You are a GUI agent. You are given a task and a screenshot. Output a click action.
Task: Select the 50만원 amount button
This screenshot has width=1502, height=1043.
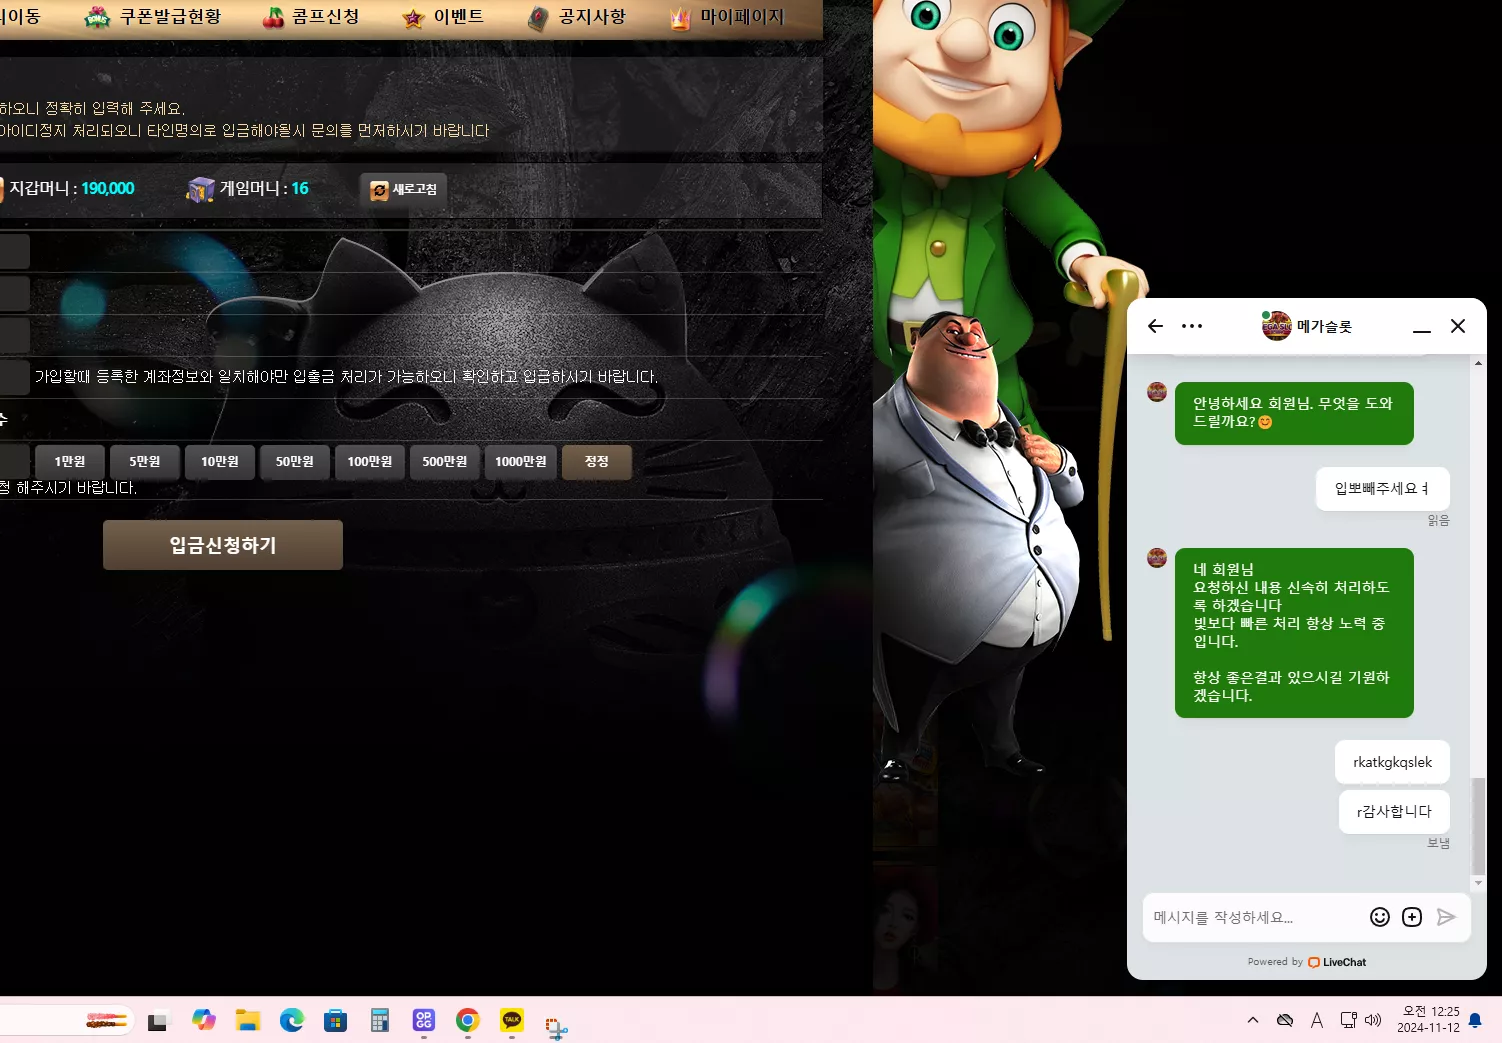295,462
